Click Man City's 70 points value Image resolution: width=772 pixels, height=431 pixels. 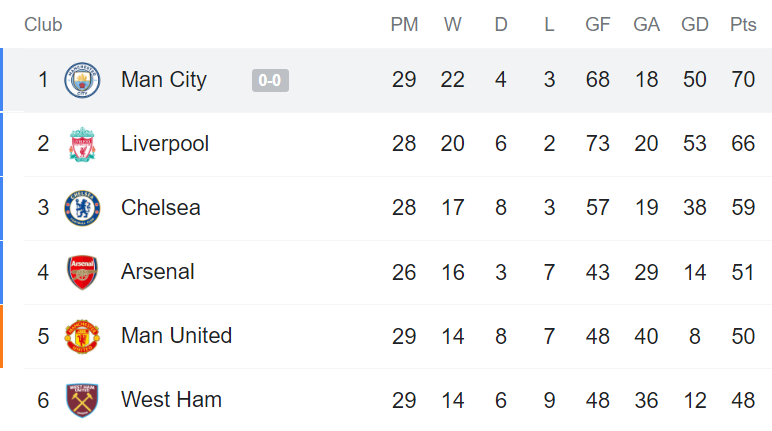pyautogui.click(x=743, y=80)
